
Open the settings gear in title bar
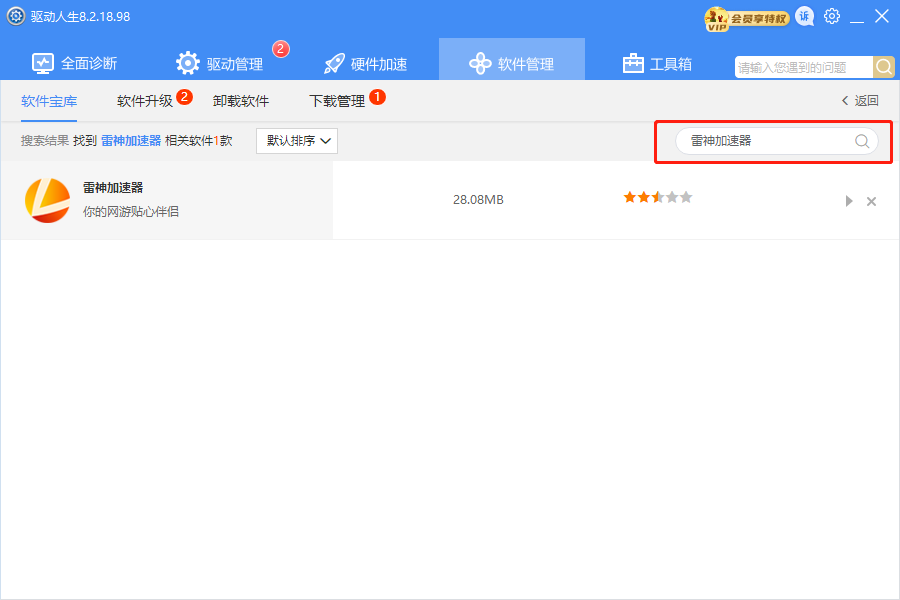coord(832,16)
